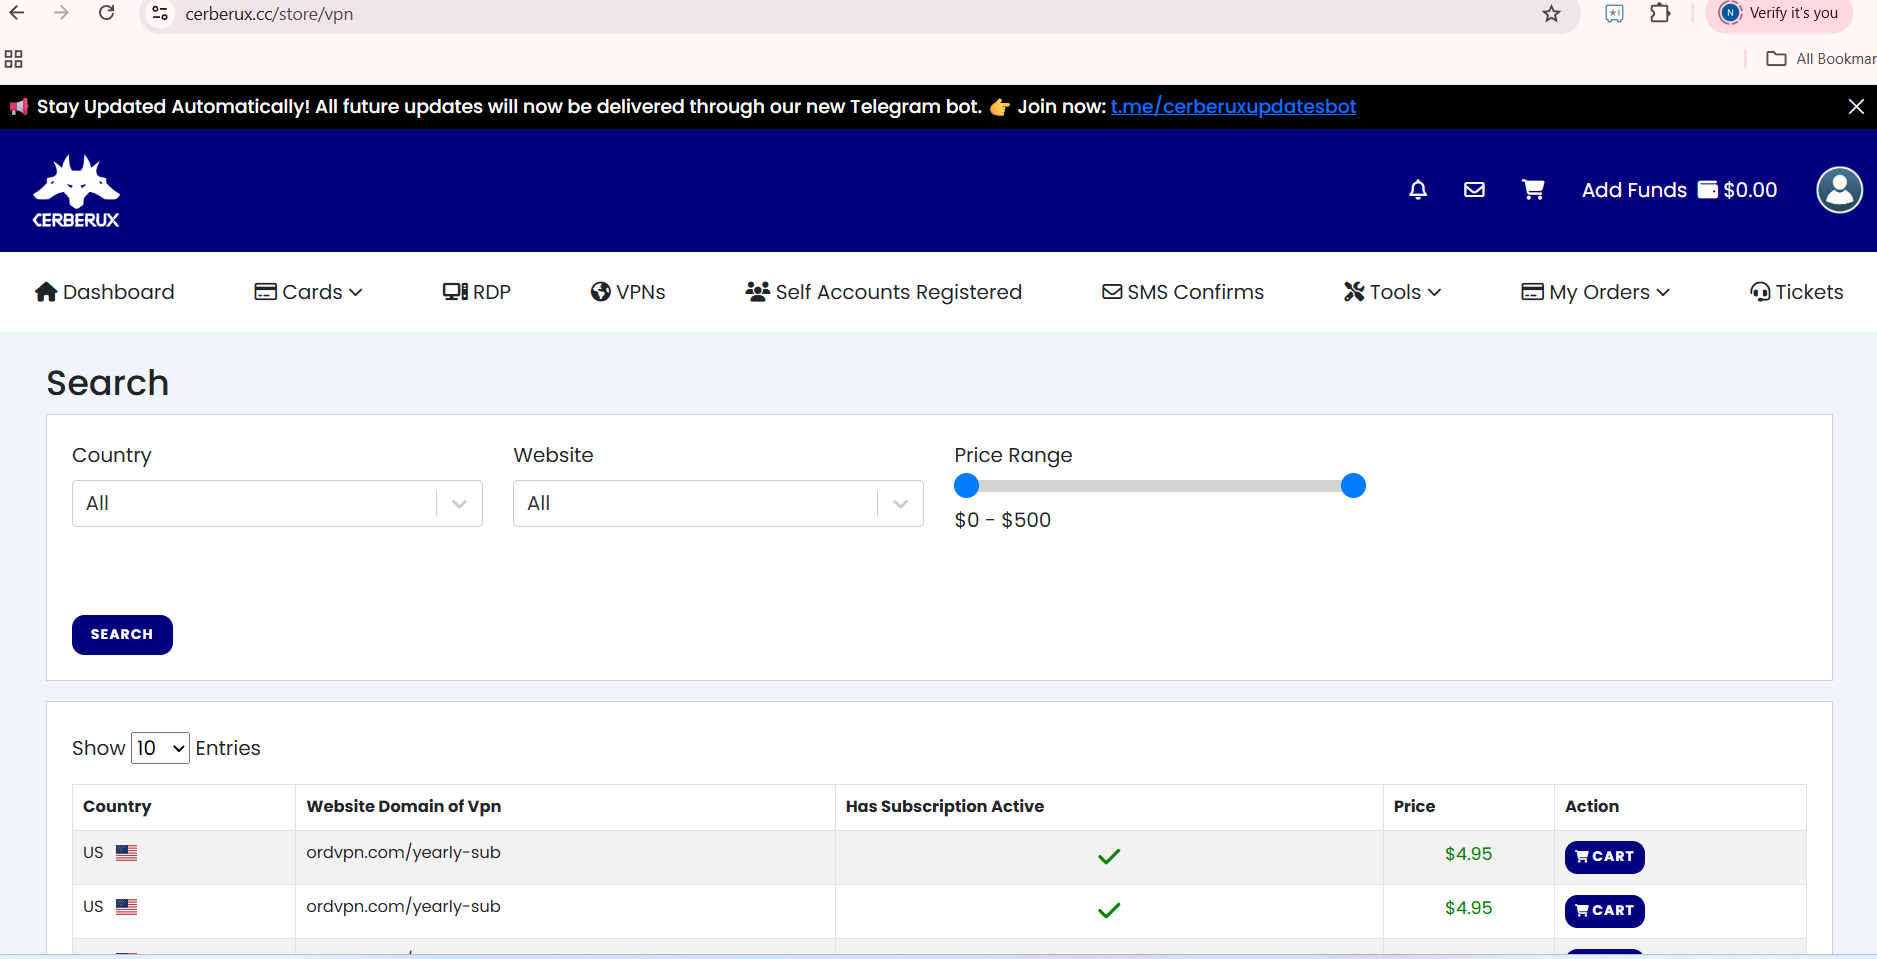The height and width of the screenshot is (959, 1877).
Task: Click the Cerberux logo
Action: point(76,191)
